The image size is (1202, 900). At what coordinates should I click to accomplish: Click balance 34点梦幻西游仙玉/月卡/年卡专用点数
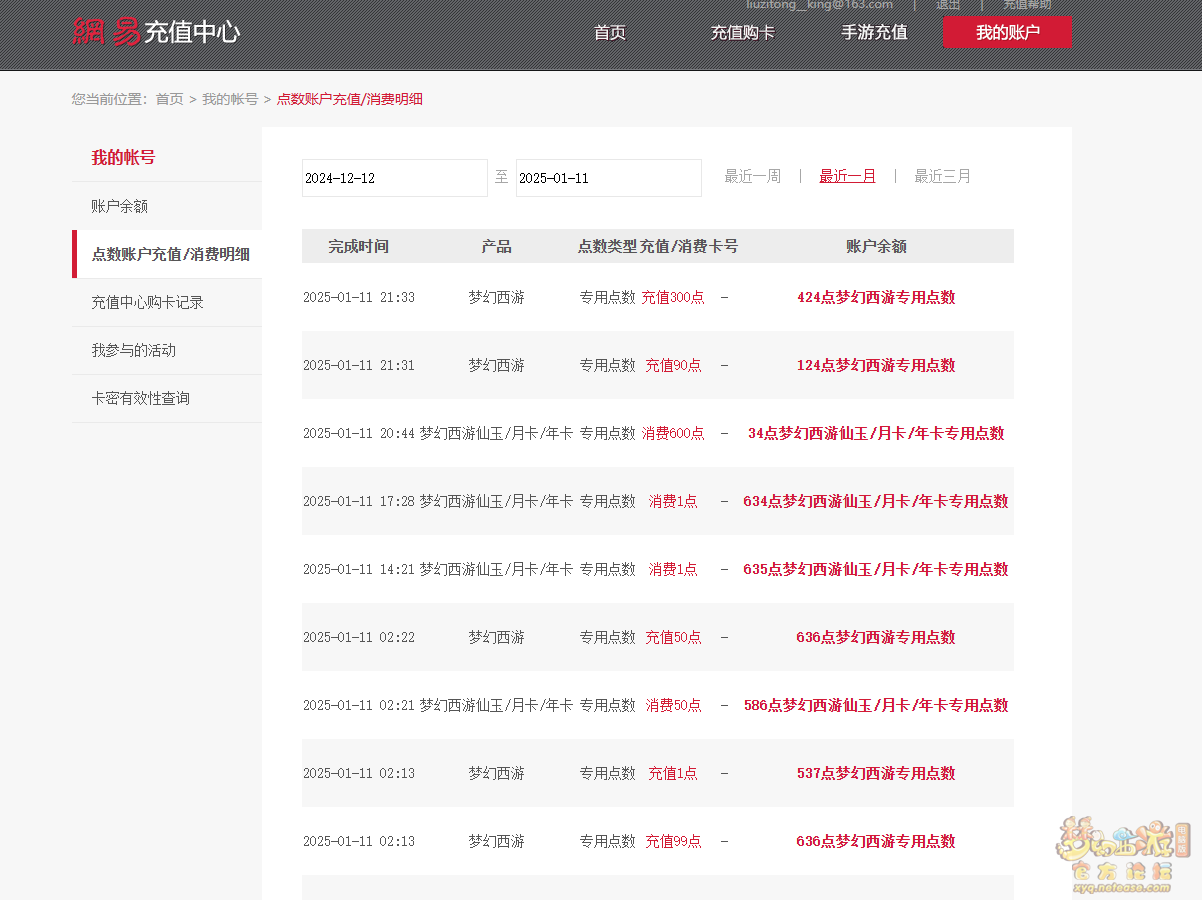click(x=876, y=433)
